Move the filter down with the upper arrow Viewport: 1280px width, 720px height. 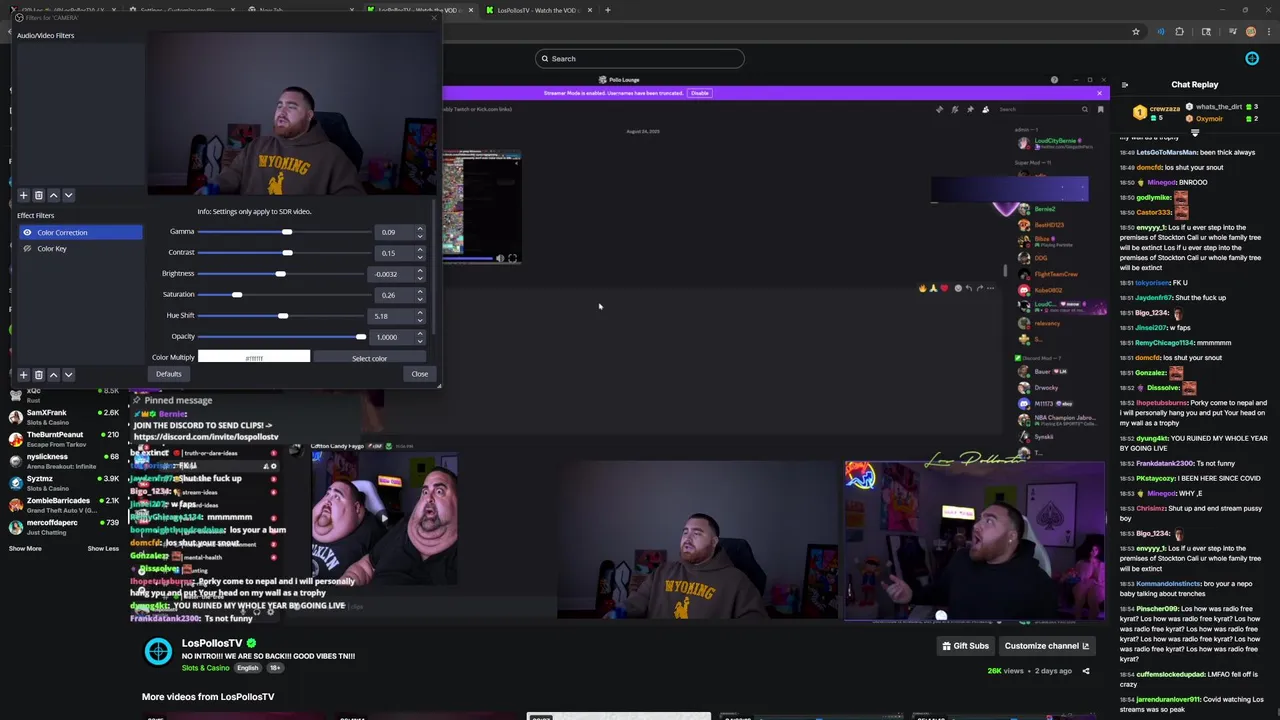(68, 195)
